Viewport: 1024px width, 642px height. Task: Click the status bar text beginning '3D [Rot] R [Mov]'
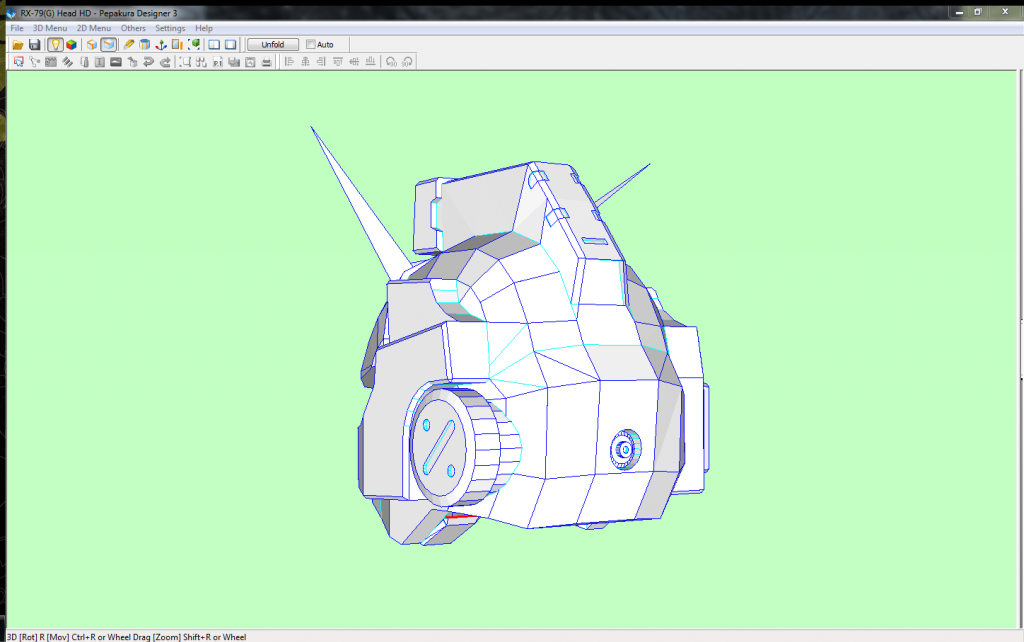pos(127,637)
